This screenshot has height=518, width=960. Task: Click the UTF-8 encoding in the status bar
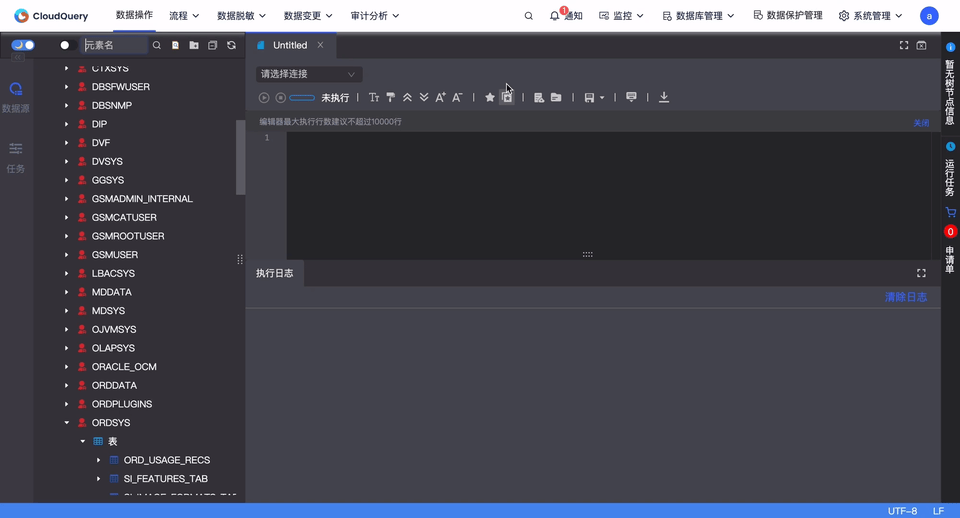tap(902, 511)
